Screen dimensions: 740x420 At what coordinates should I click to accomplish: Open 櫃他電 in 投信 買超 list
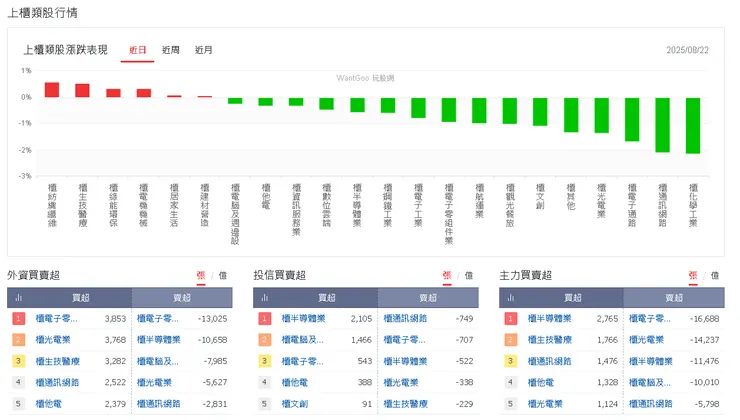coord(294,382)
